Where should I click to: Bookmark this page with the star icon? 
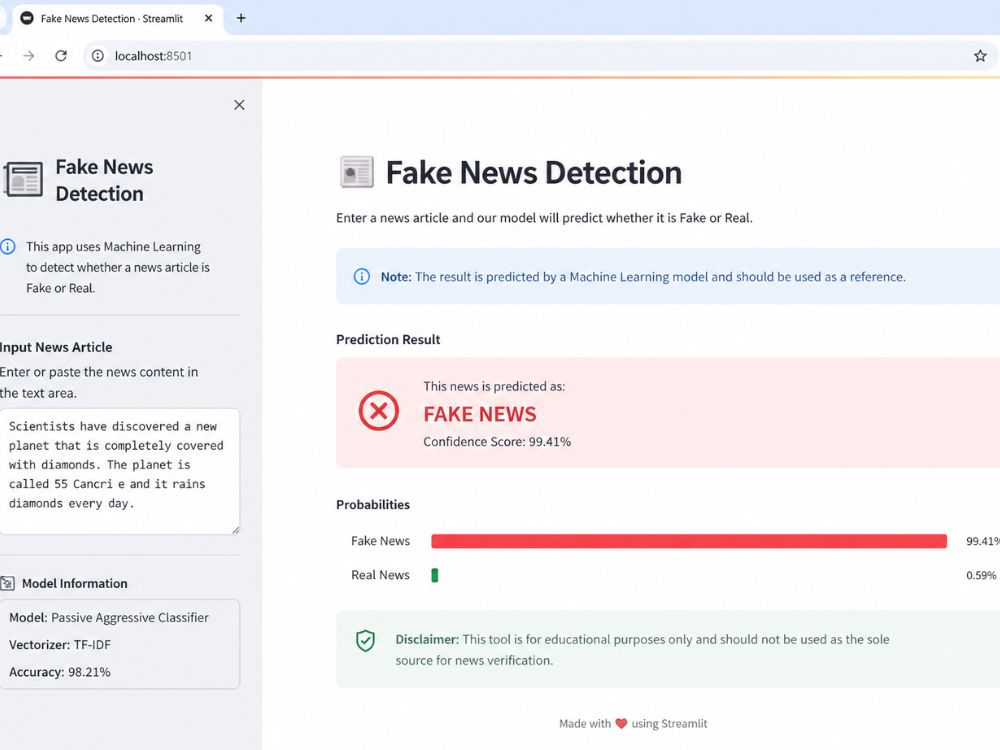tap(980, 55)
